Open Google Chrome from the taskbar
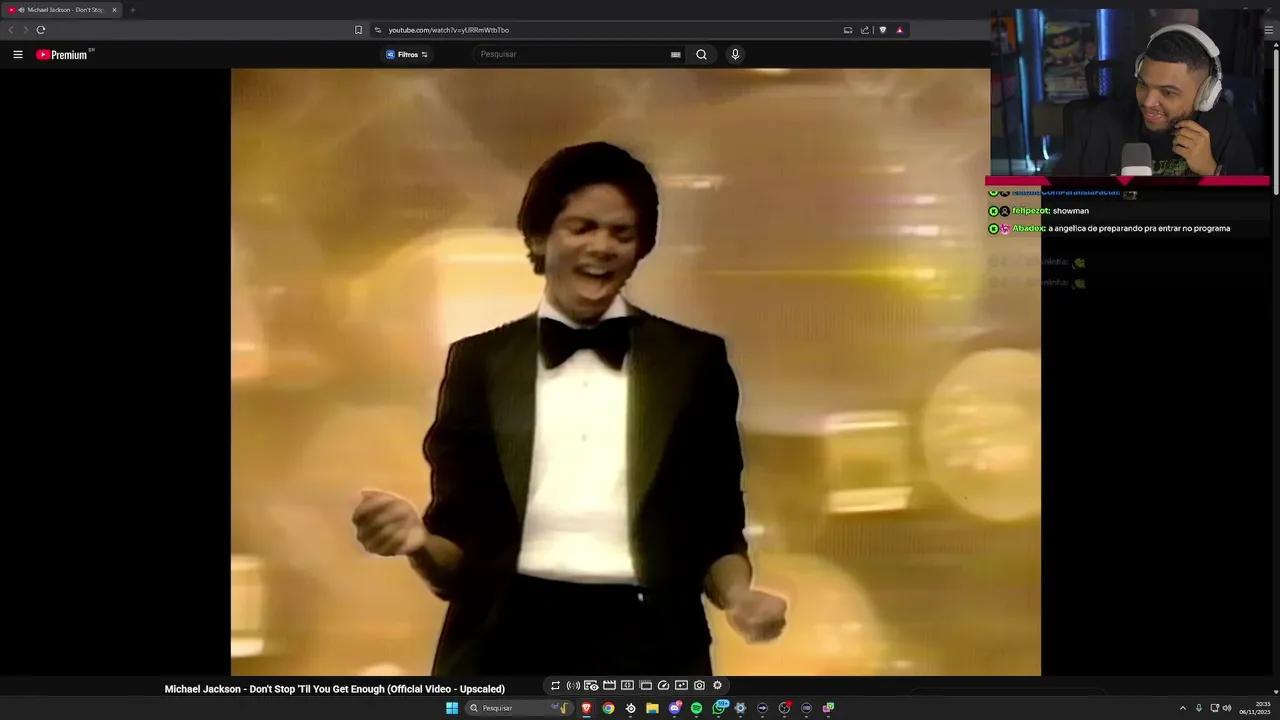The width and height of the screenshot is (1280, 720). pos(608,708)
